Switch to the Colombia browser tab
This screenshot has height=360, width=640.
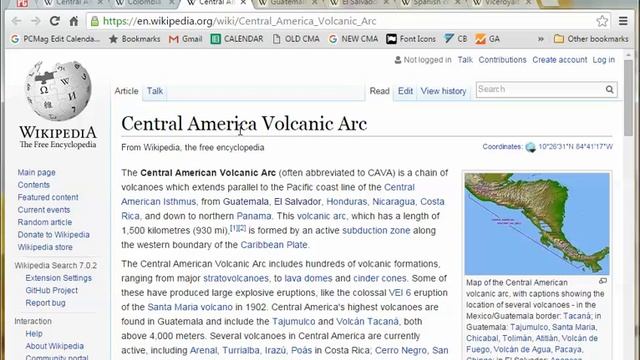143,2
